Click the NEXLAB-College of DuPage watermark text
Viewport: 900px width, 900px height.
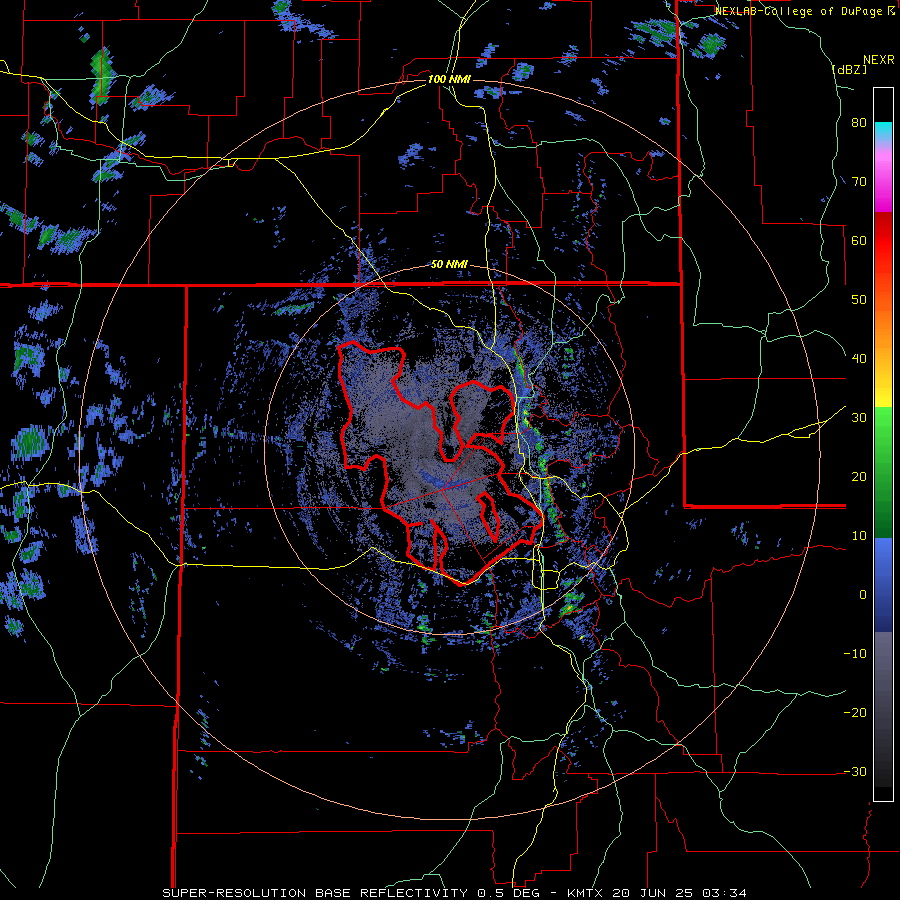click(804, 11)
